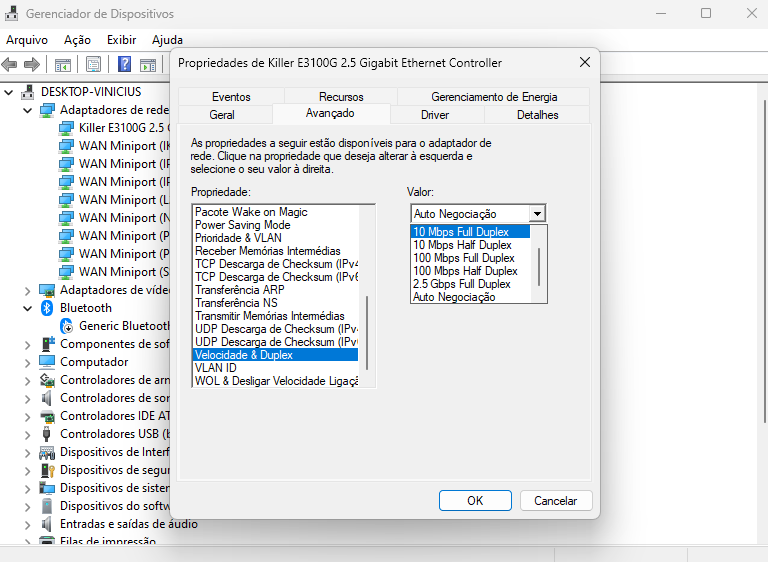This screenshot has width=768, height=562.
Task: Click the Controladores de armazenamento icon
Action: pyautogui.click(x=47, y=380)
